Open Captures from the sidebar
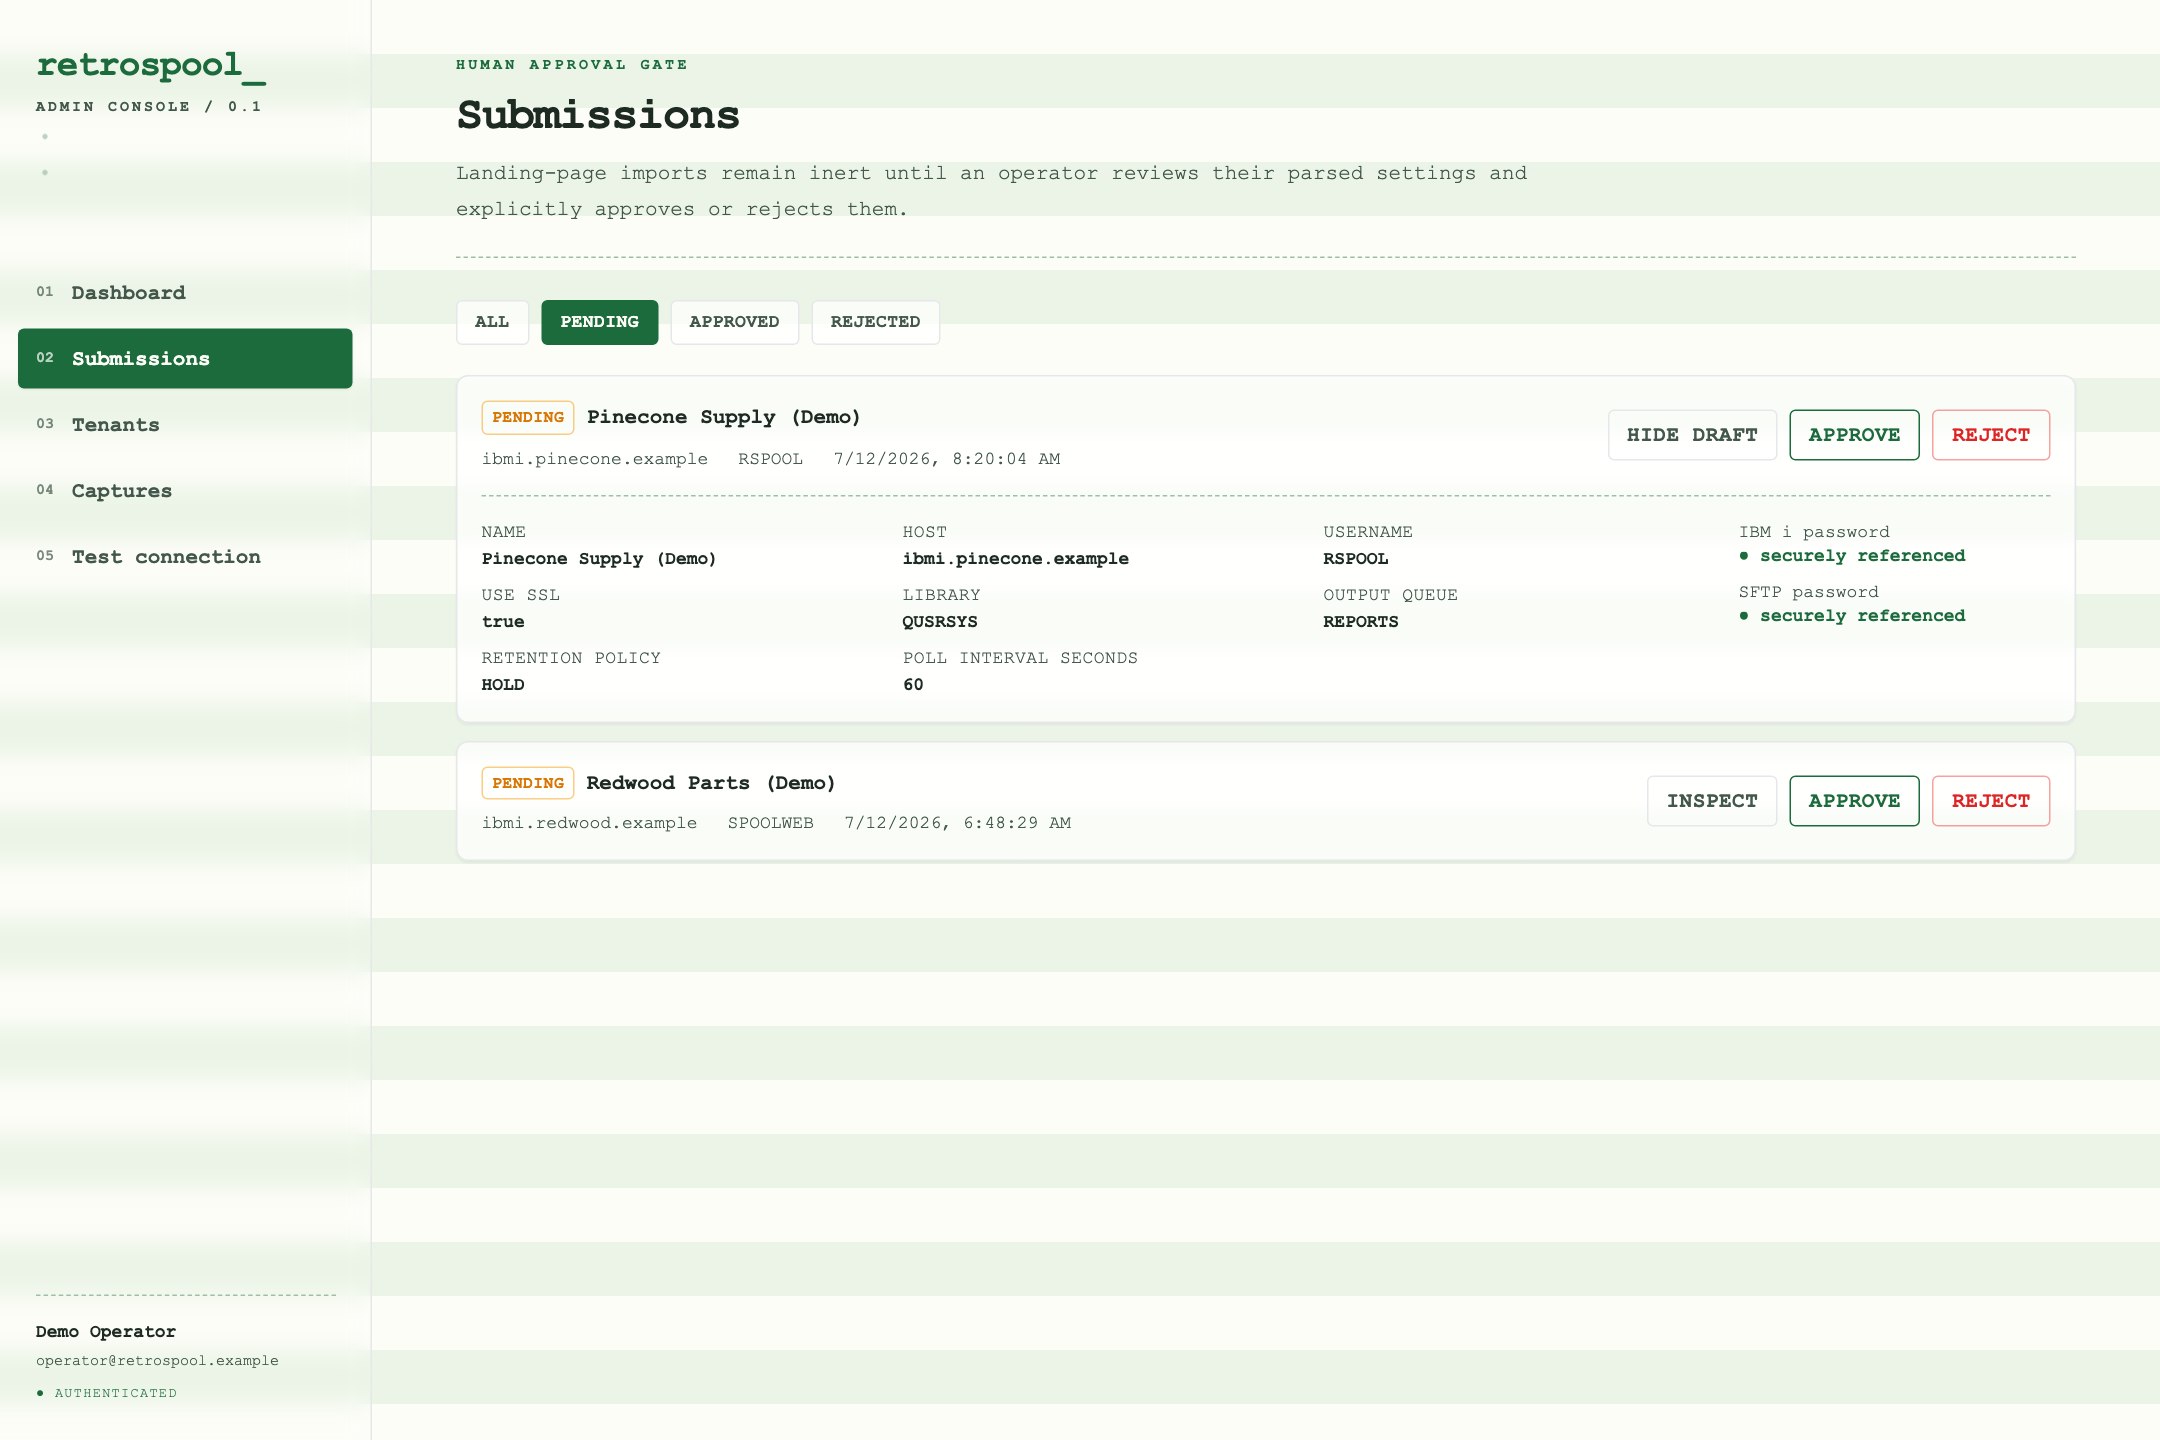Image resolution: width=2160 pixels, height=1440 pixels. (185, 491)
